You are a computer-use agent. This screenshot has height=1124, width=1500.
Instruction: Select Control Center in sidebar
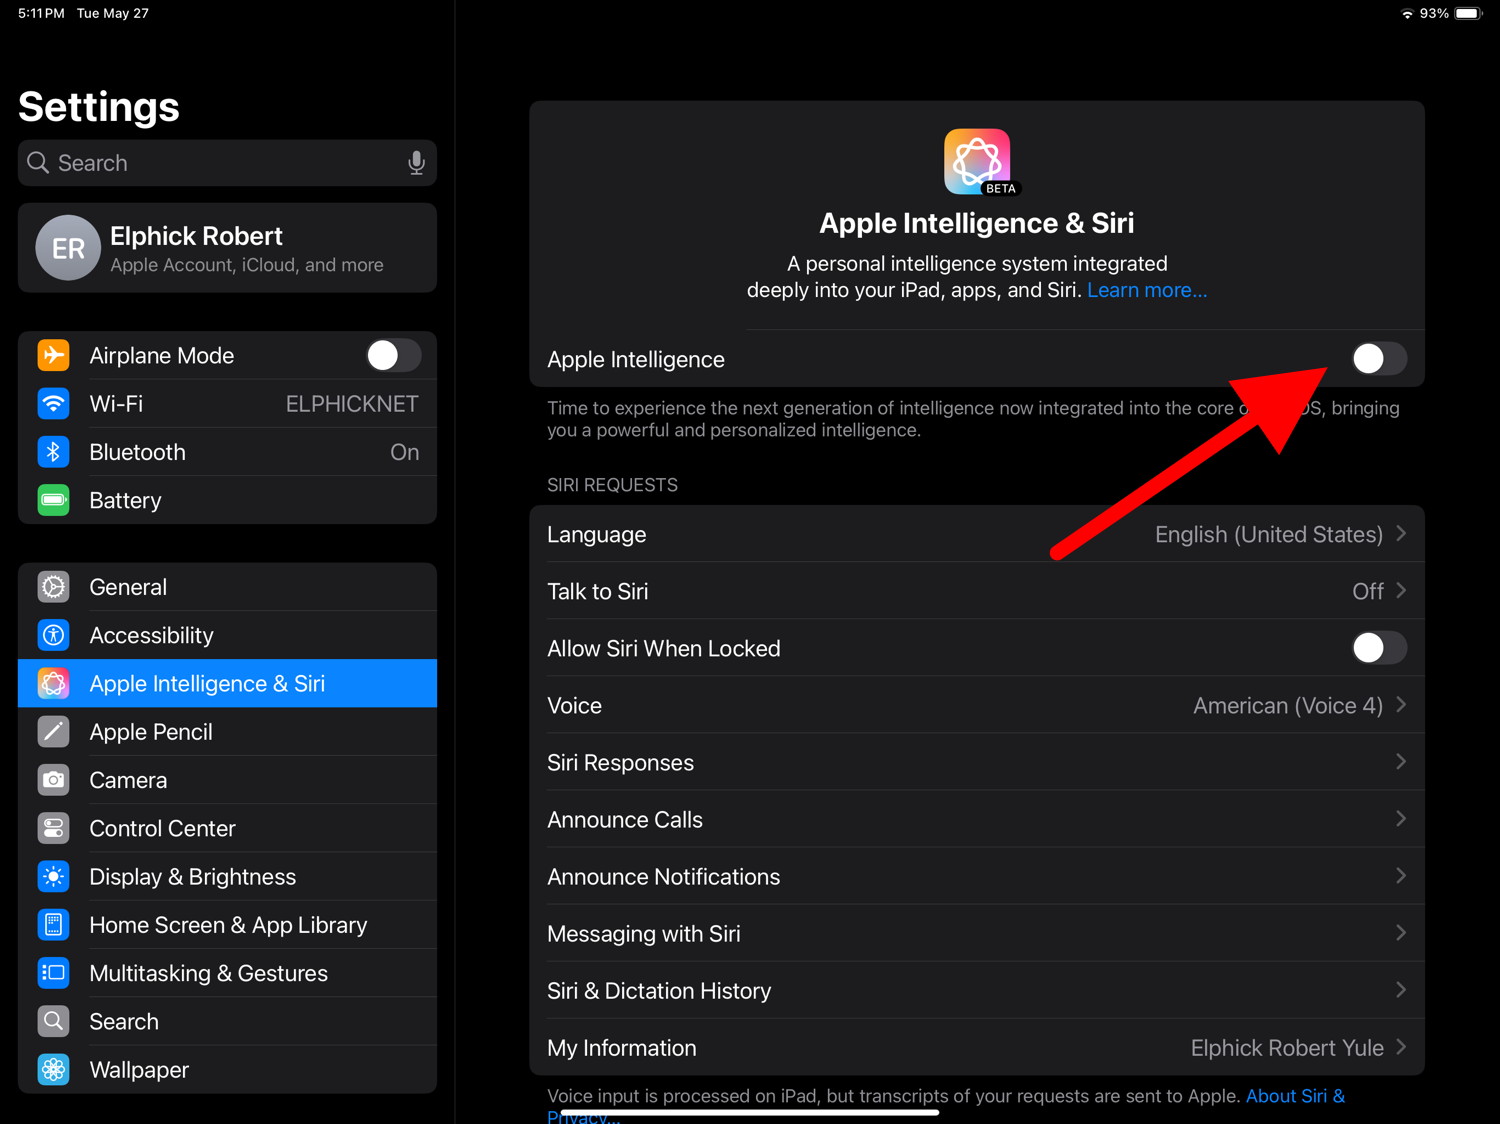(162, 828)
